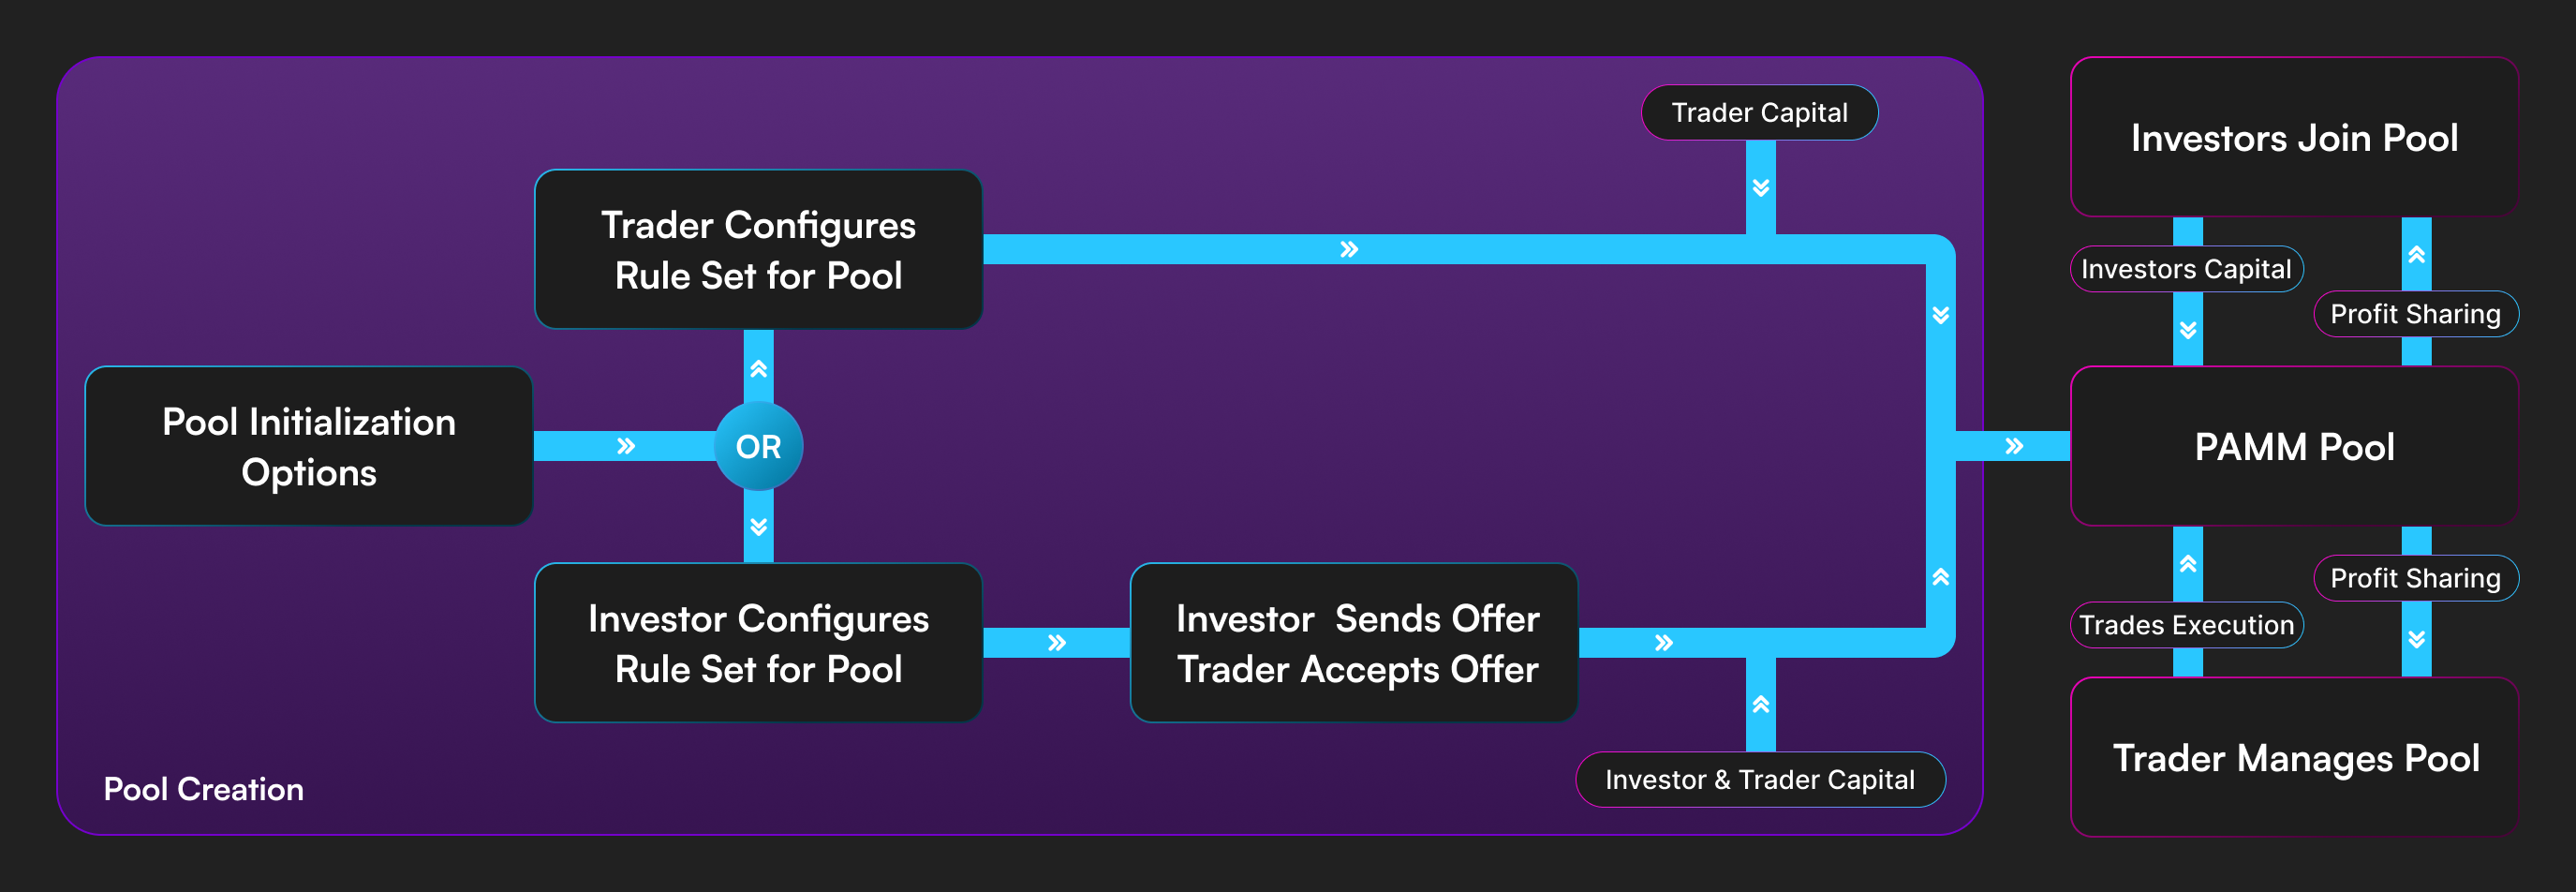Click the arrow after Pool Initialization Options
2576x892 pixels.
pyautogui.click(x=626, y=446)
